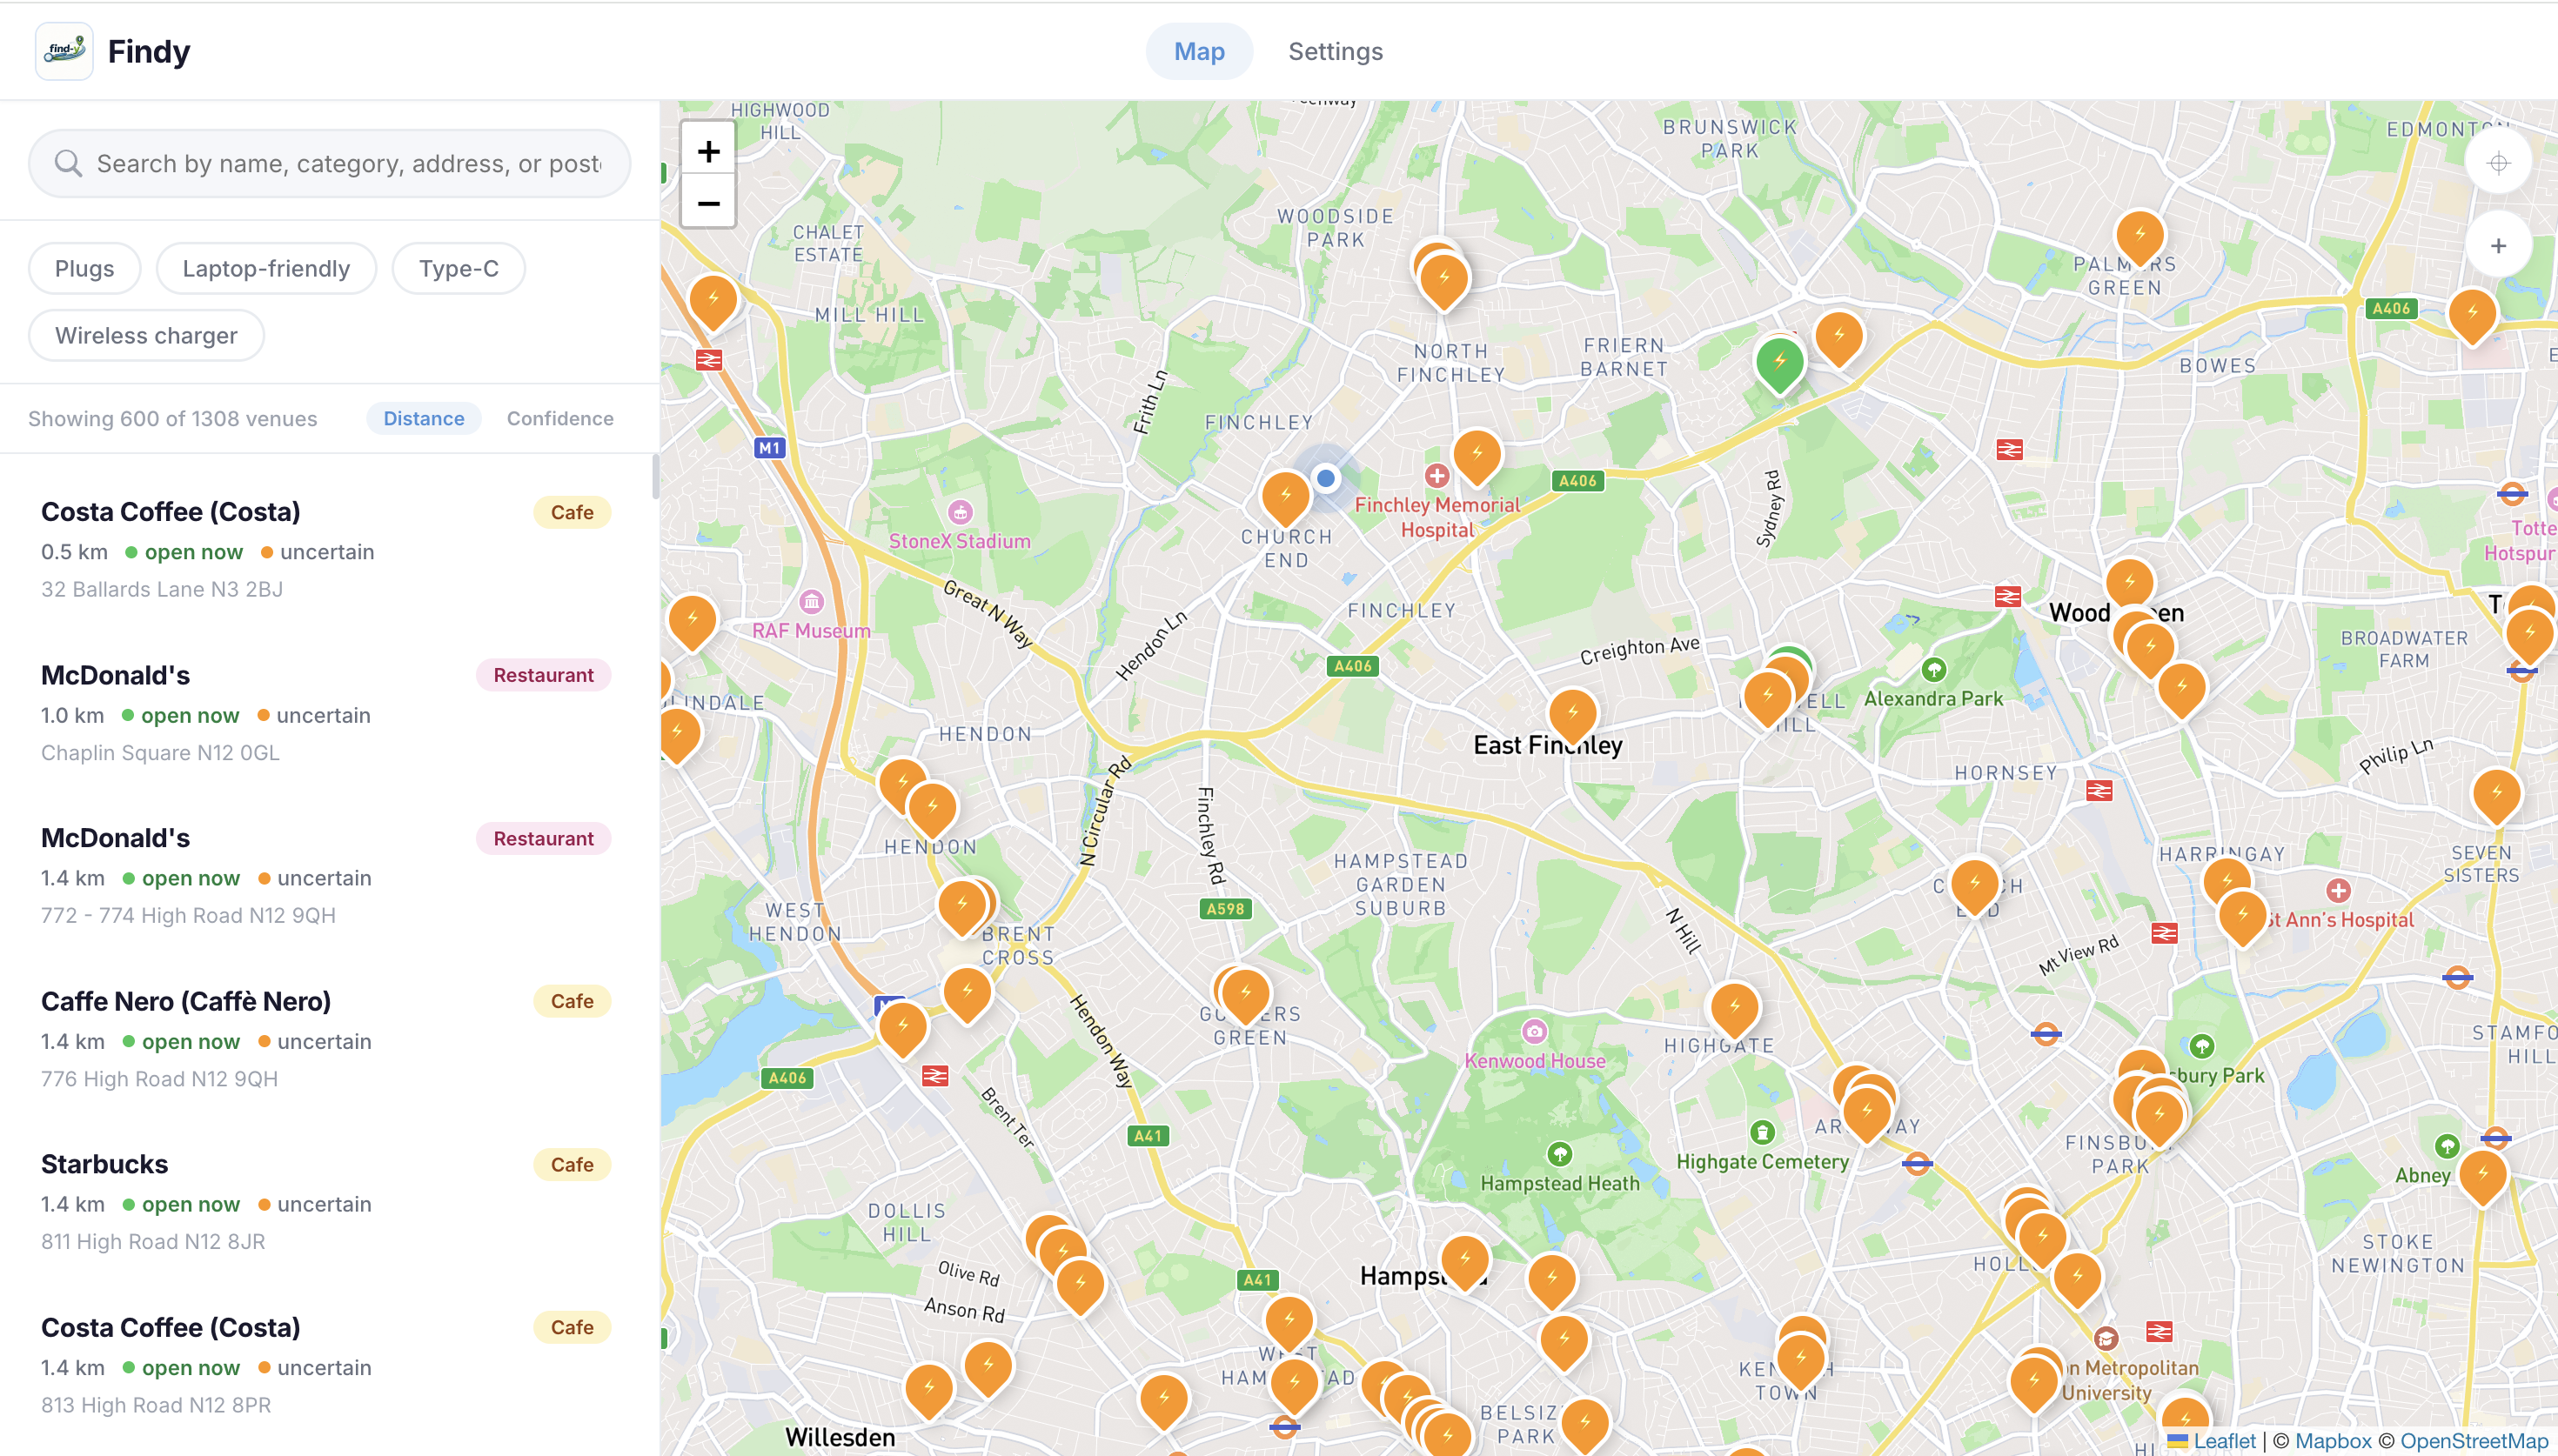
Task: Click the locate-me crosshair icon
Action: [x=2497, y=163]
